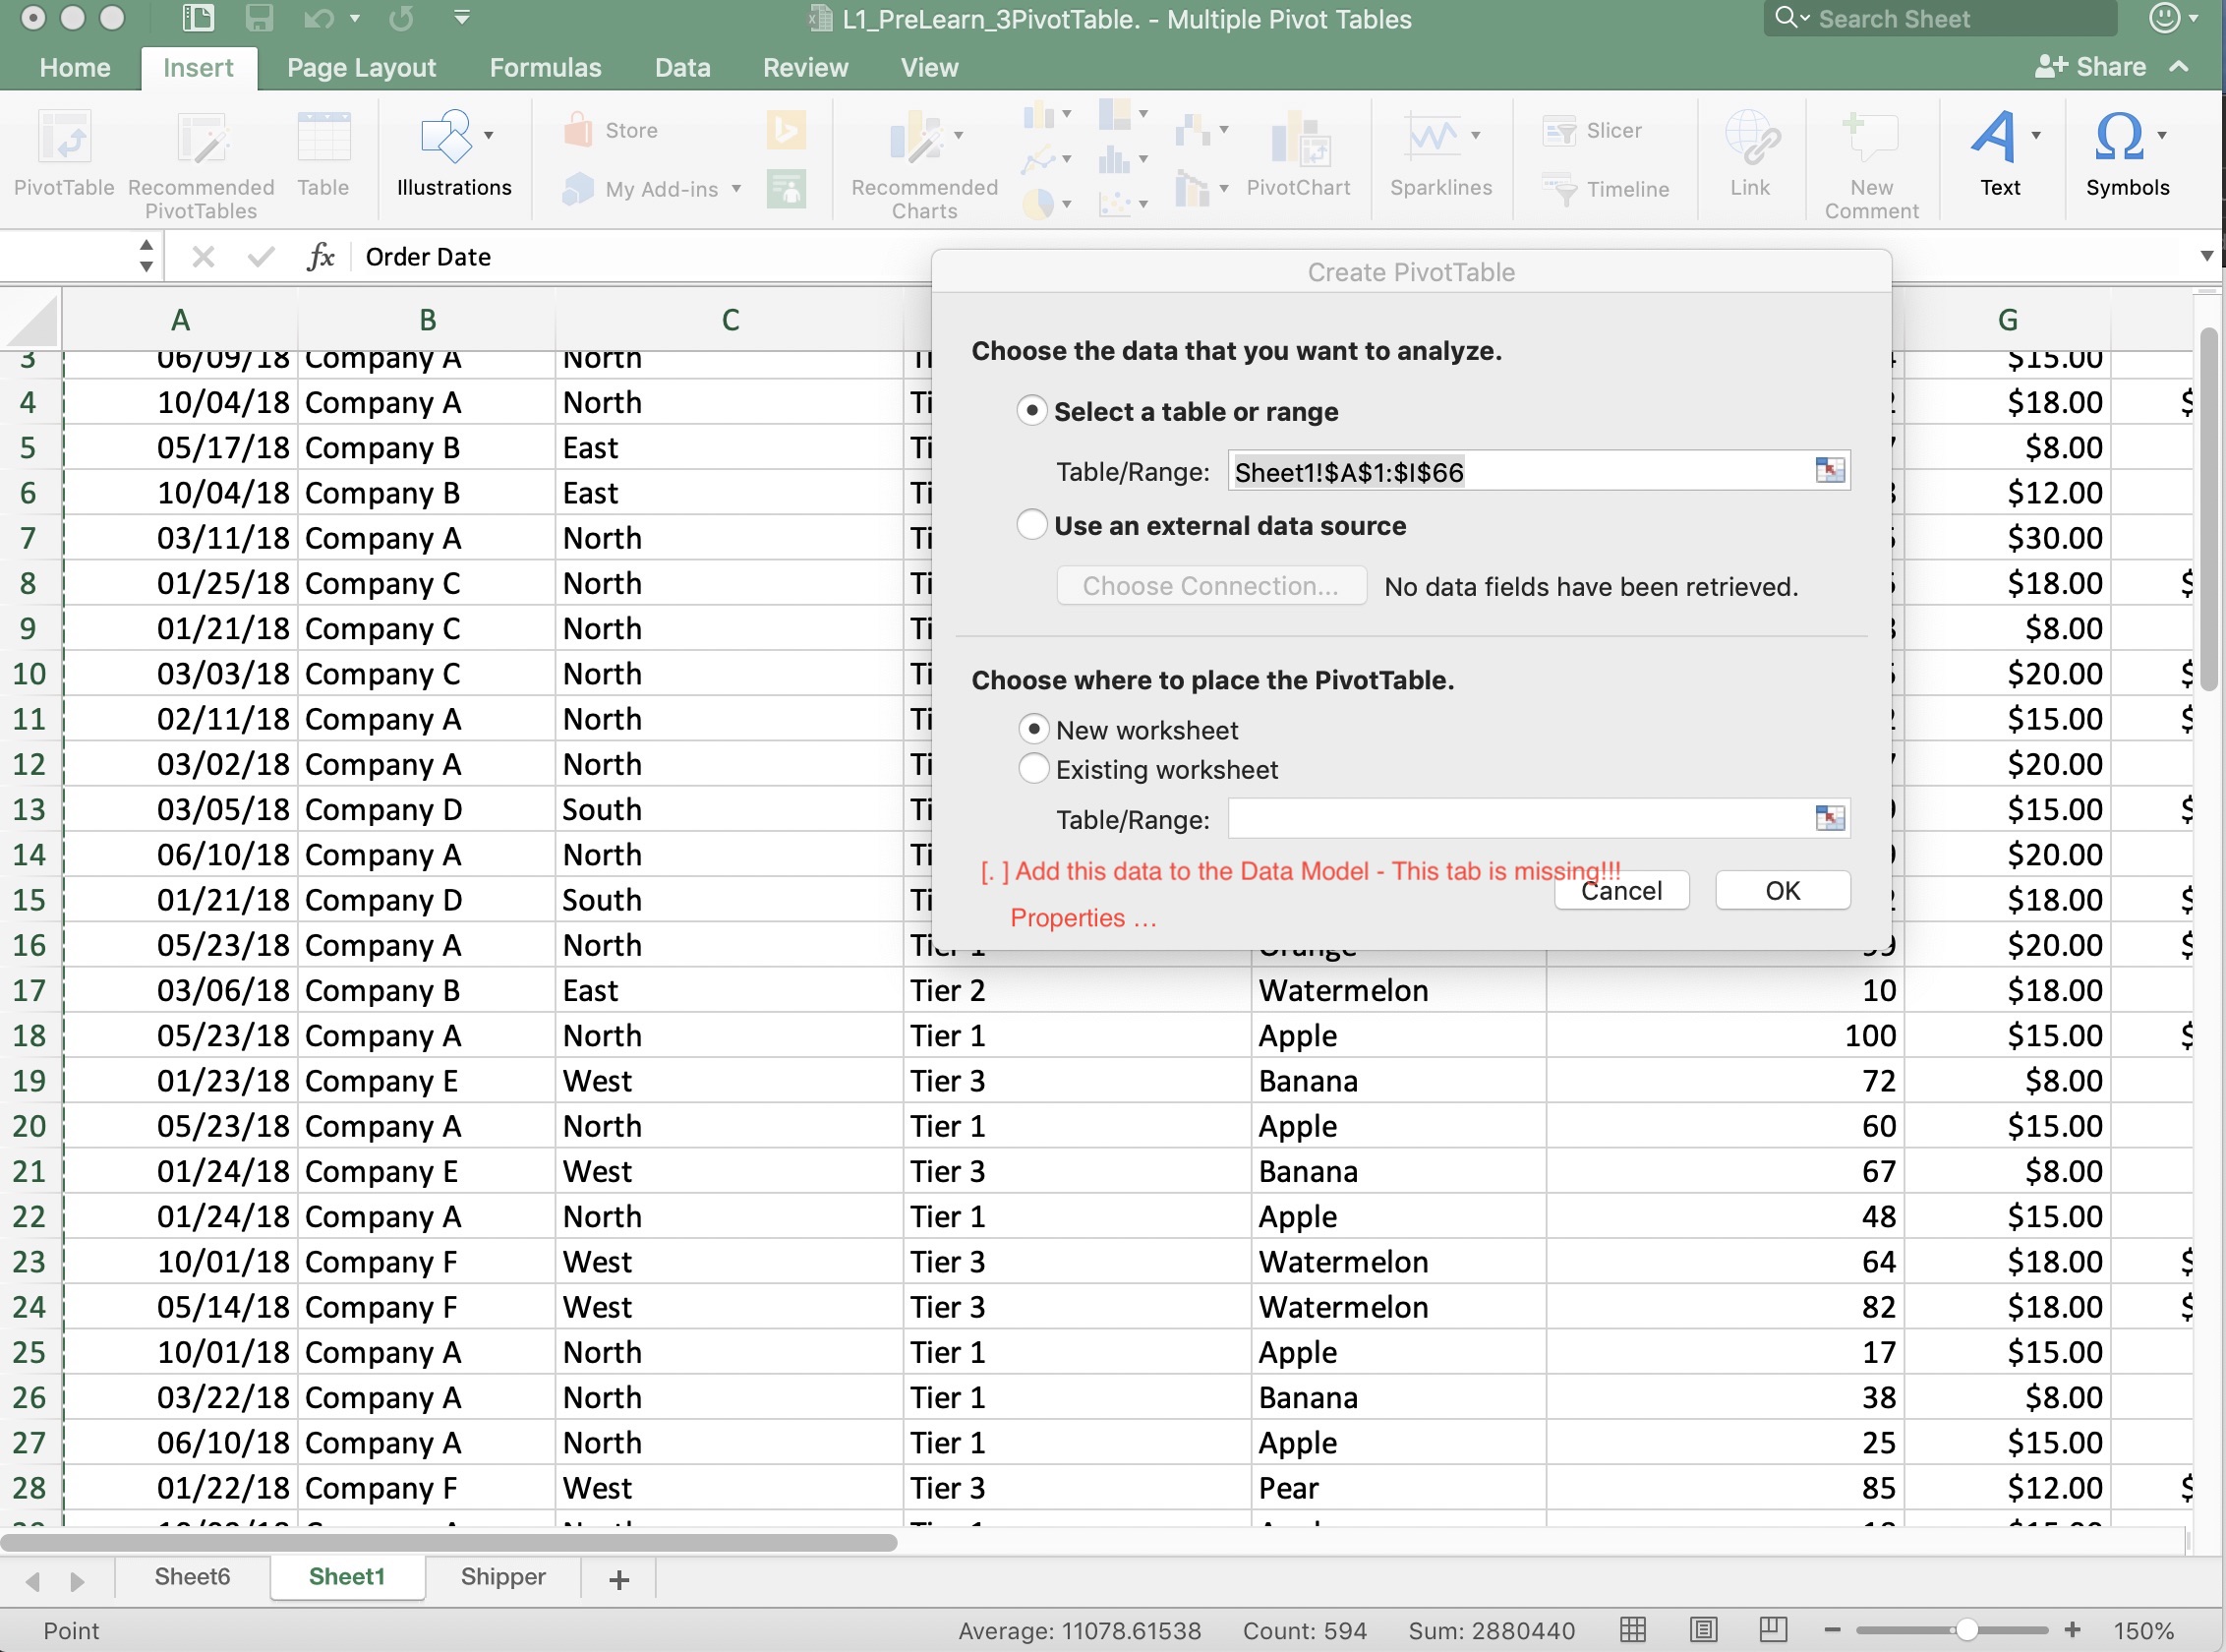The width and height of the screenshot is (2226, 1652).
Task: Click the Sparklines icon
Action: point(1432,138)
